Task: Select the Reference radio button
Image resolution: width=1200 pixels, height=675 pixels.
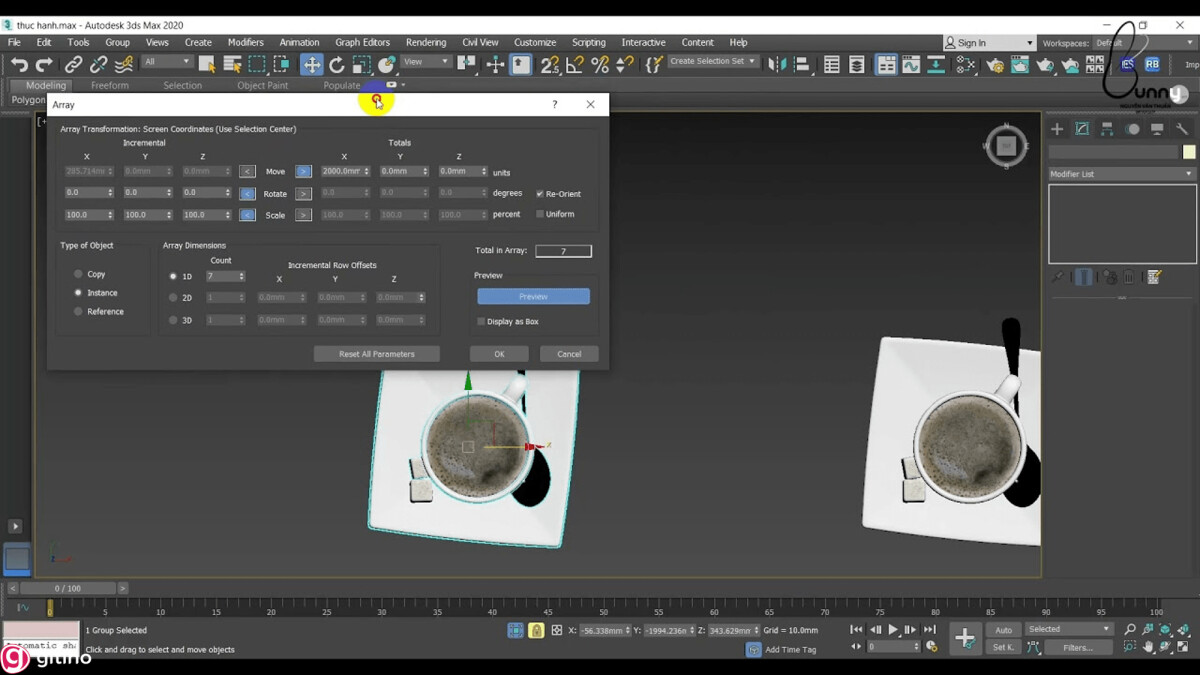Action: [x=78, y=311]
